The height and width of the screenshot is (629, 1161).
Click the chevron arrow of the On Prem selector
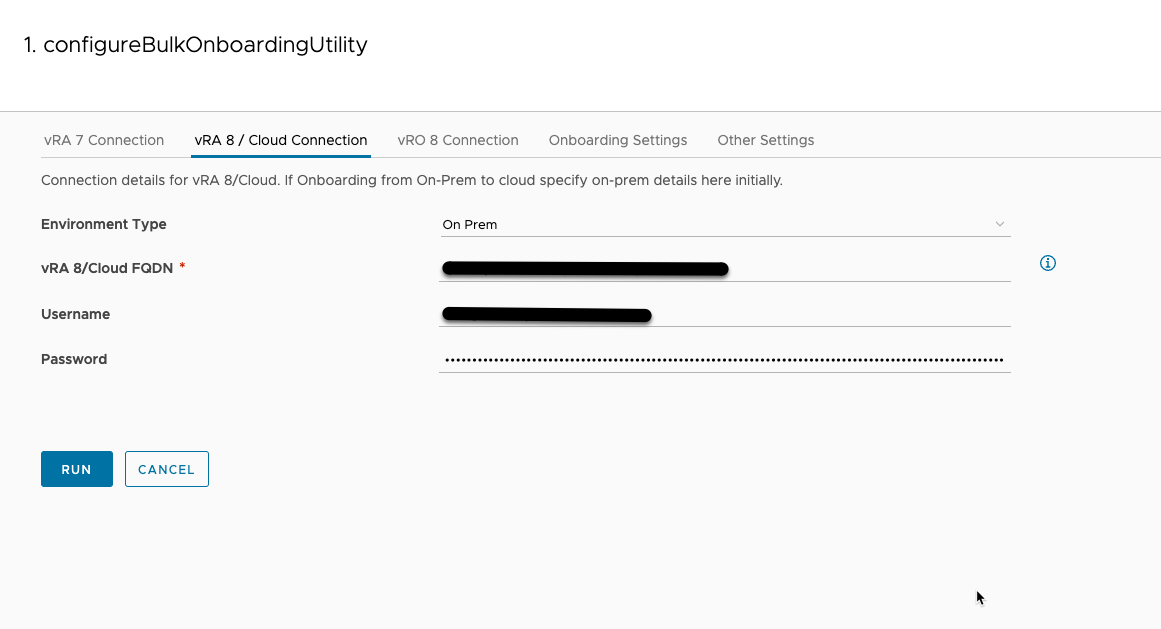click(x=999, y=224)
